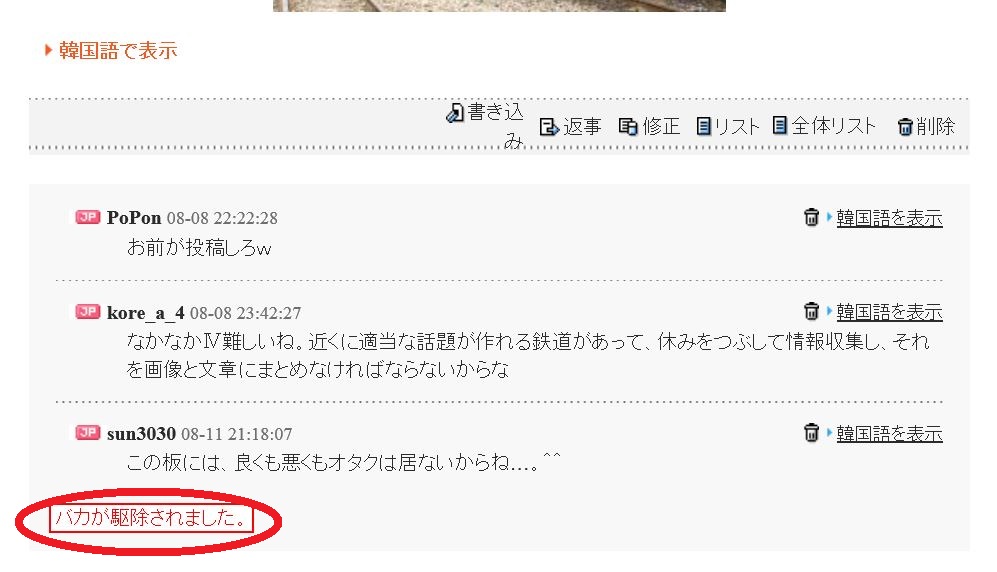This screenshot has width=997, height=572.
Task: Delete sun3030's comment via trash icon
Action: (811, 433)
